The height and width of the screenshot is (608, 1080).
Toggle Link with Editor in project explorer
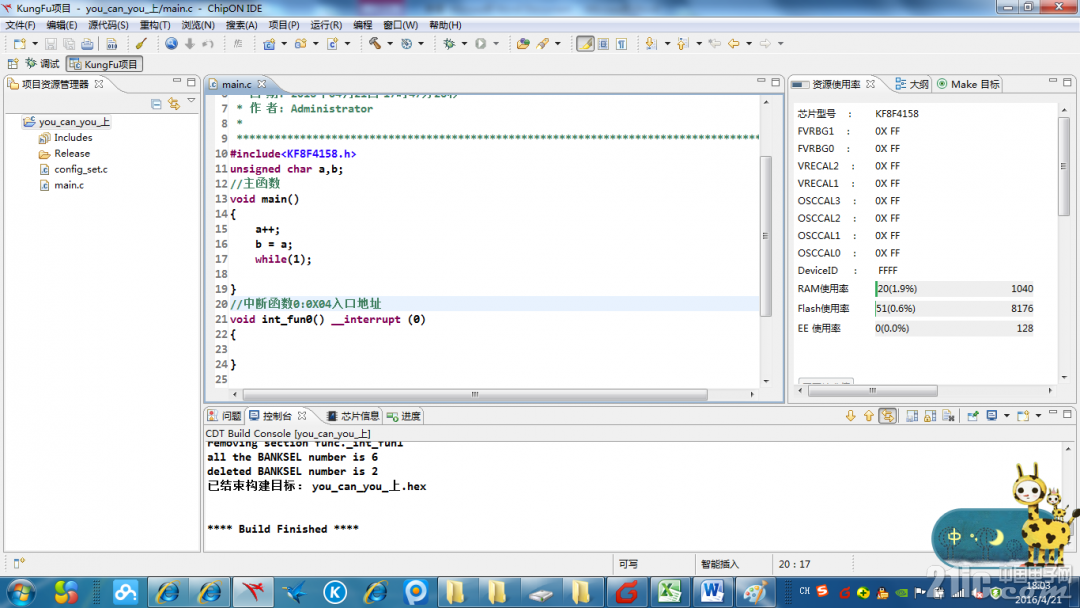(174, 104)
